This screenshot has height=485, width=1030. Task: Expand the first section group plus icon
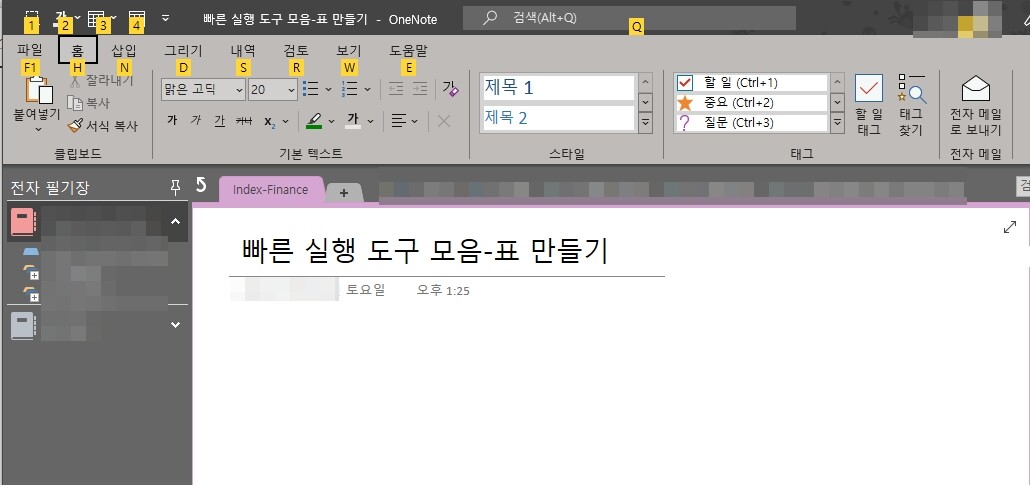(34, 275)
